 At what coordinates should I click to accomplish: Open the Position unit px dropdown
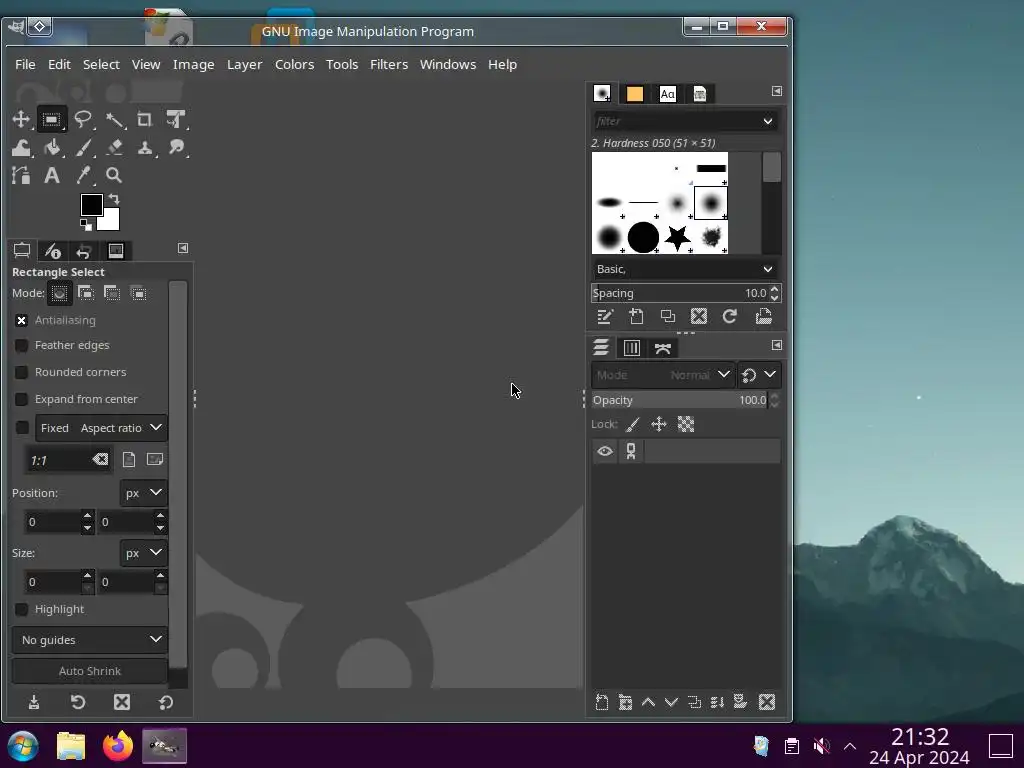(x=144, y=492)
